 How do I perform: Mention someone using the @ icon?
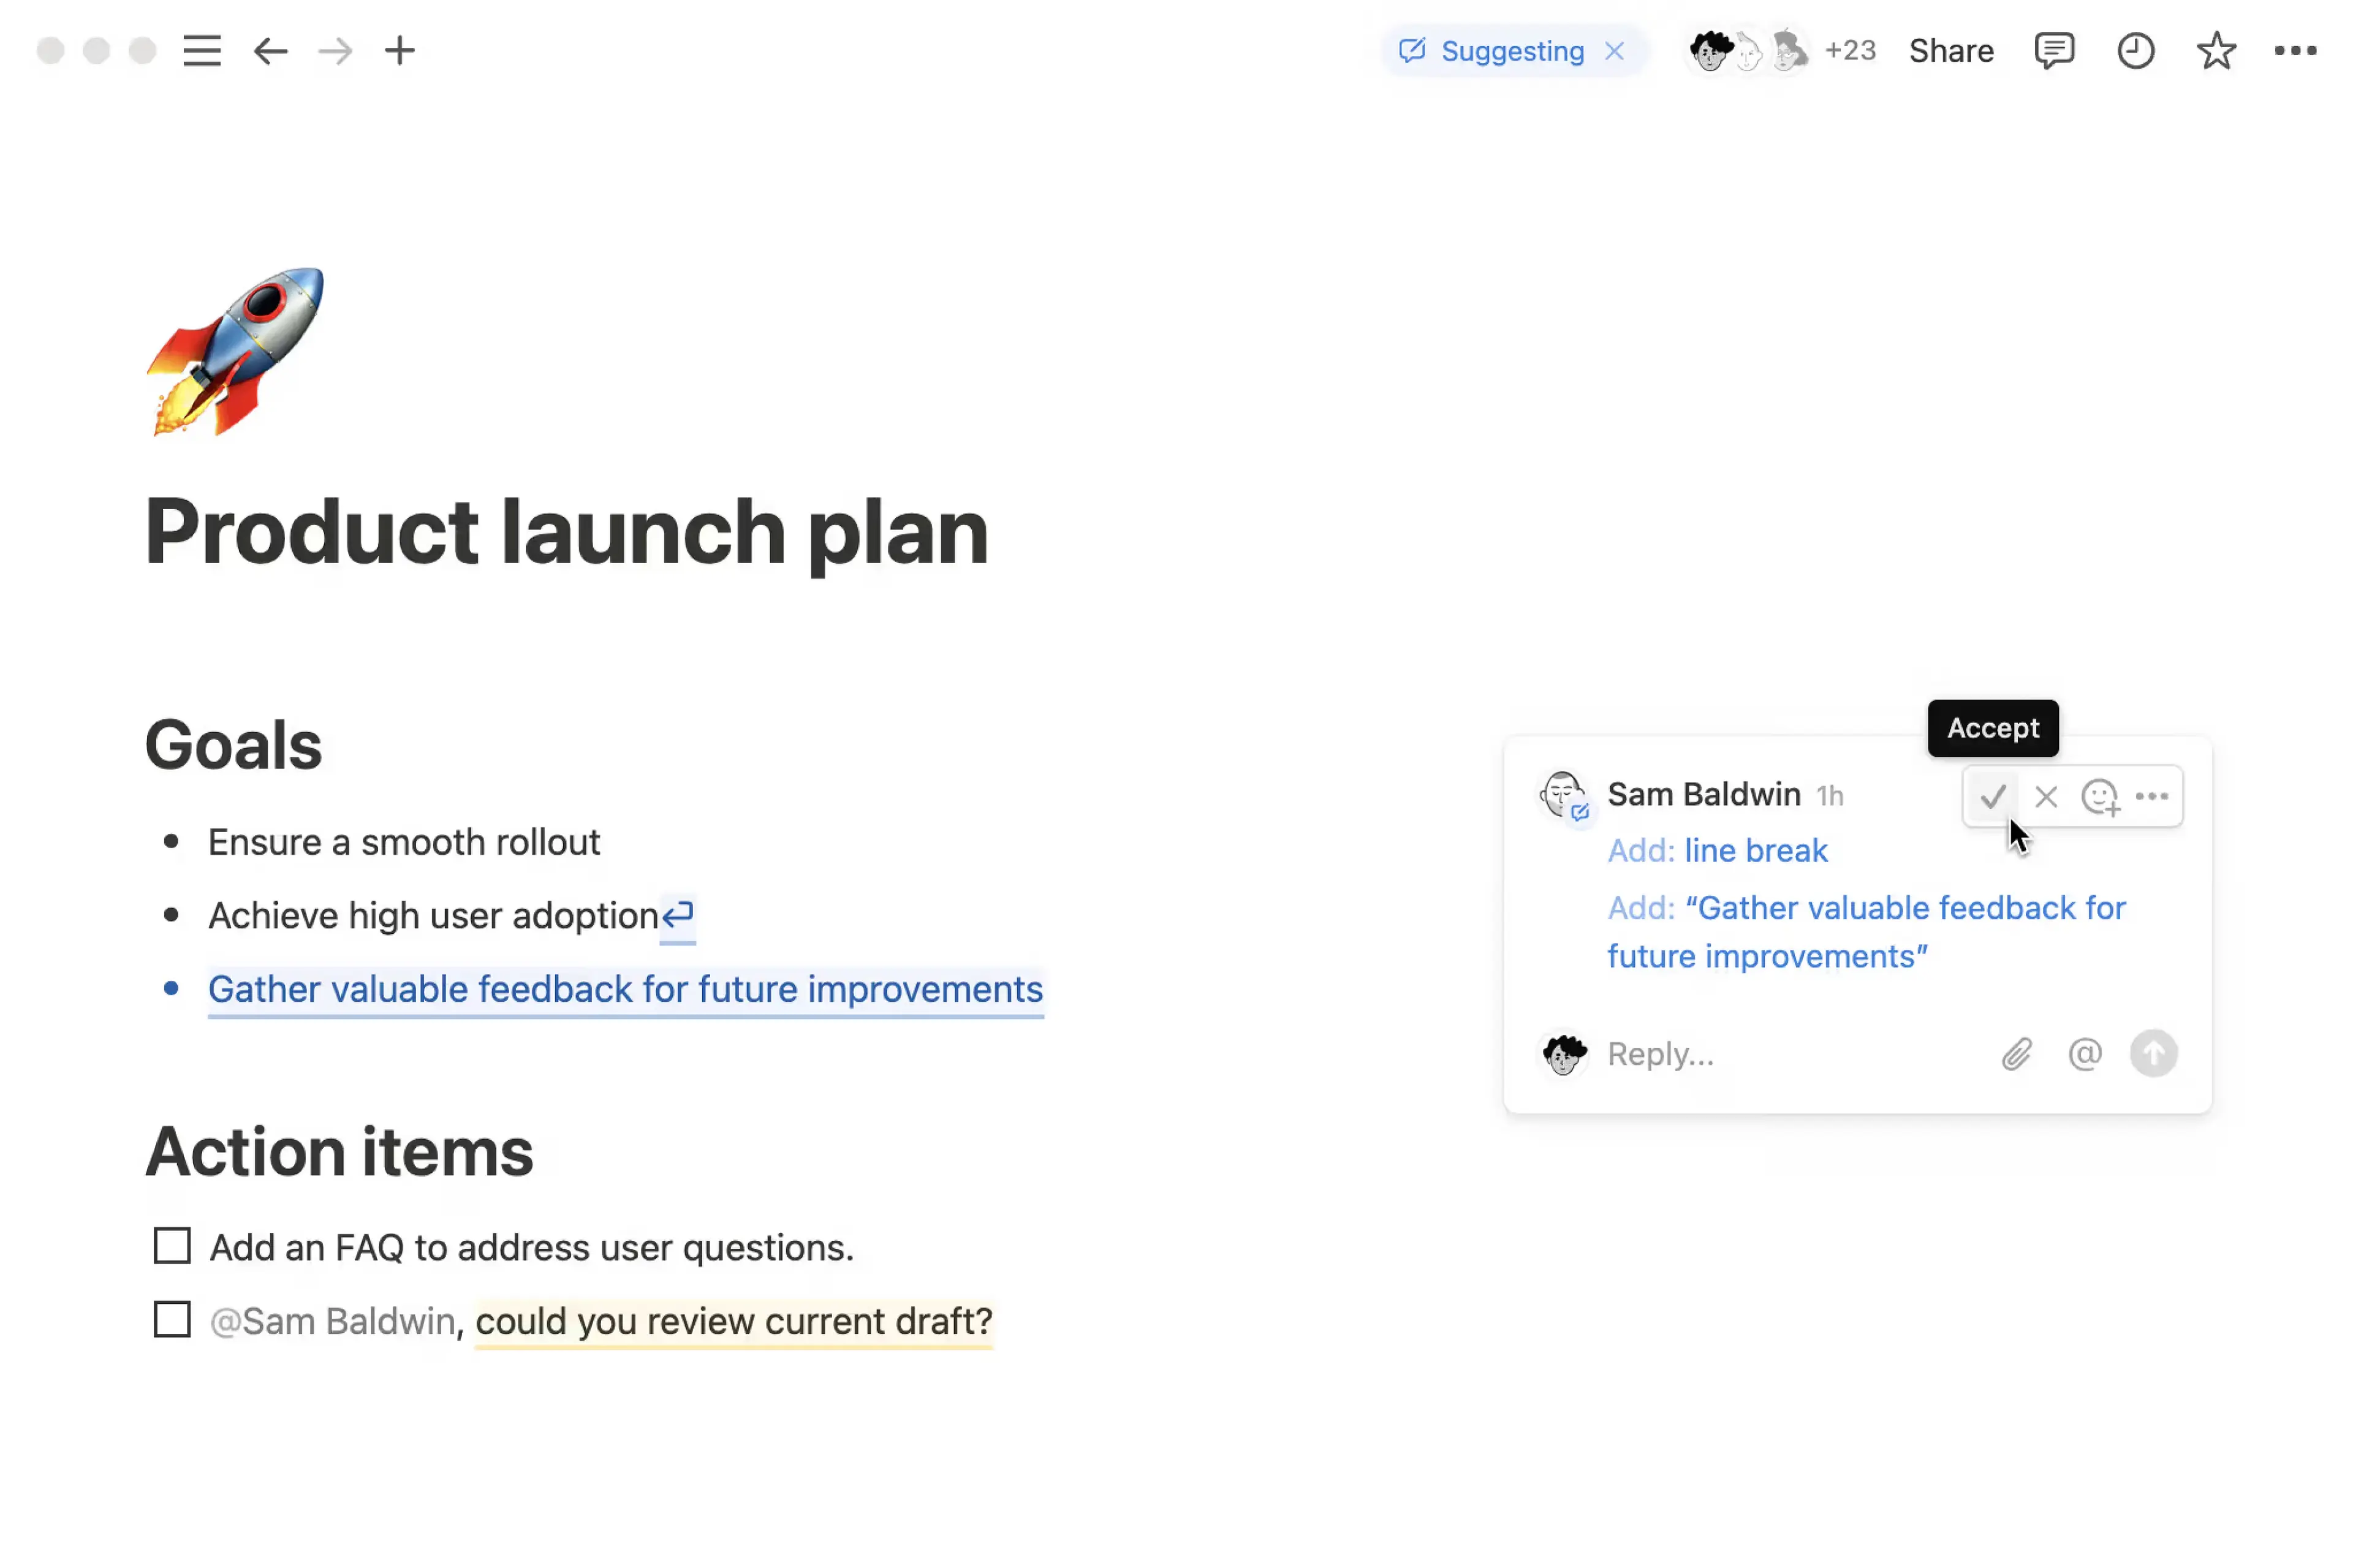coord(2084,1054)
